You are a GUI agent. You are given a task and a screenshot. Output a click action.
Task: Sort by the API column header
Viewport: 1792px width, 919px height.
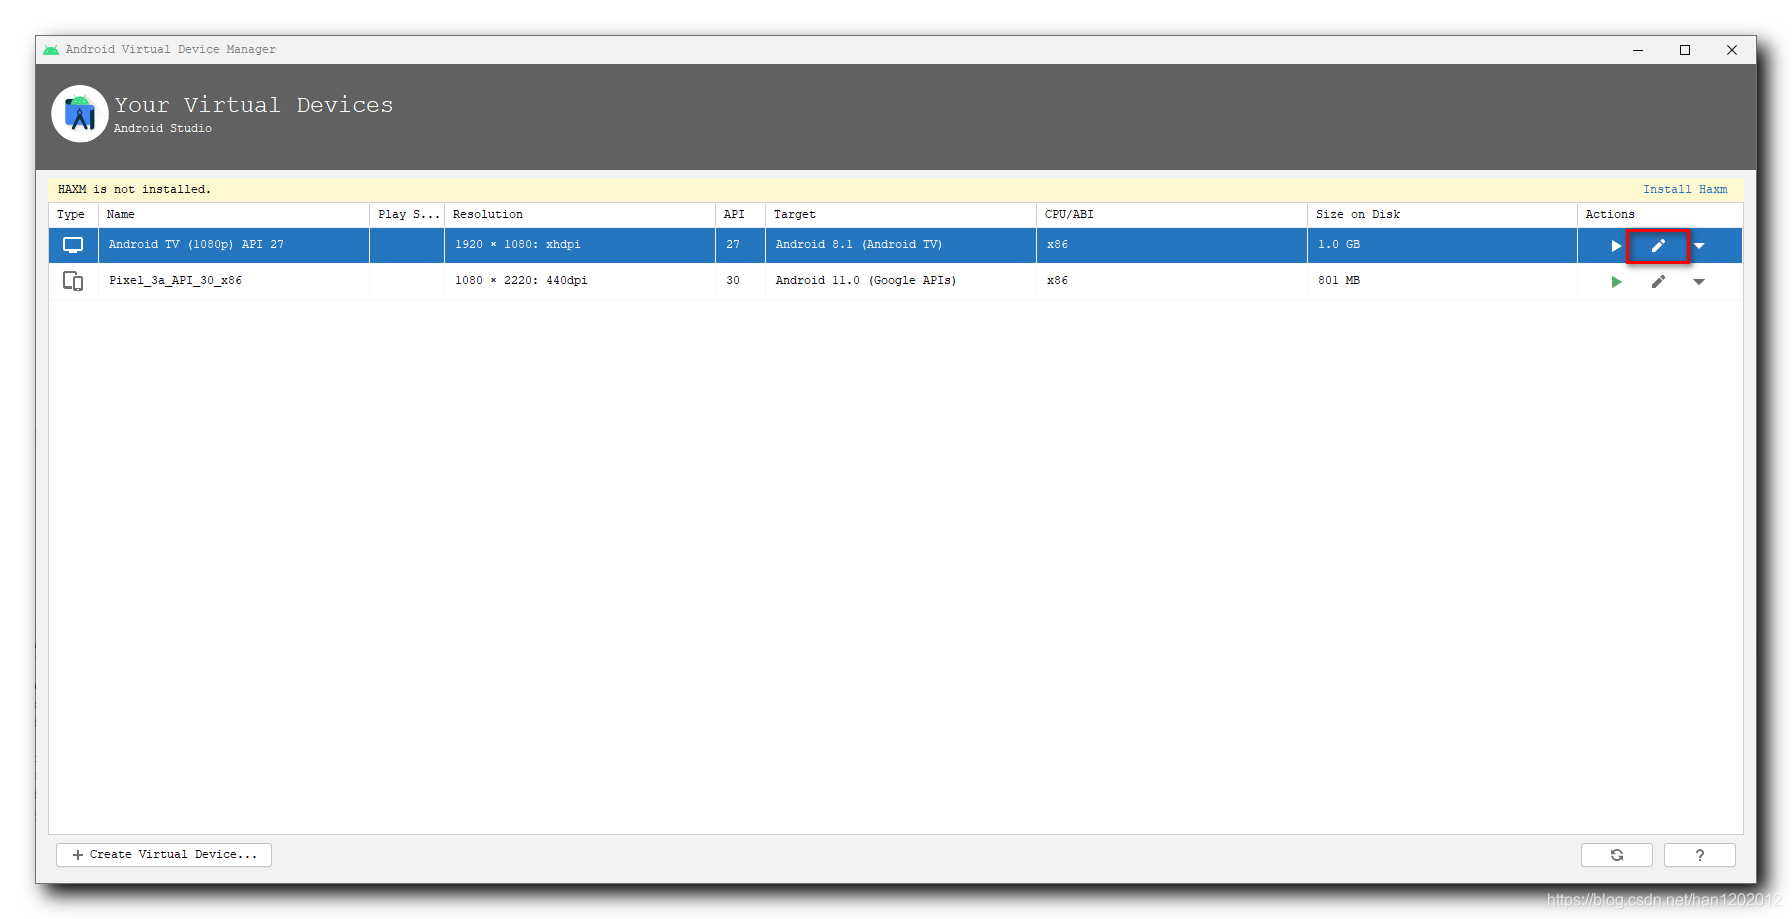click(740, 215)
